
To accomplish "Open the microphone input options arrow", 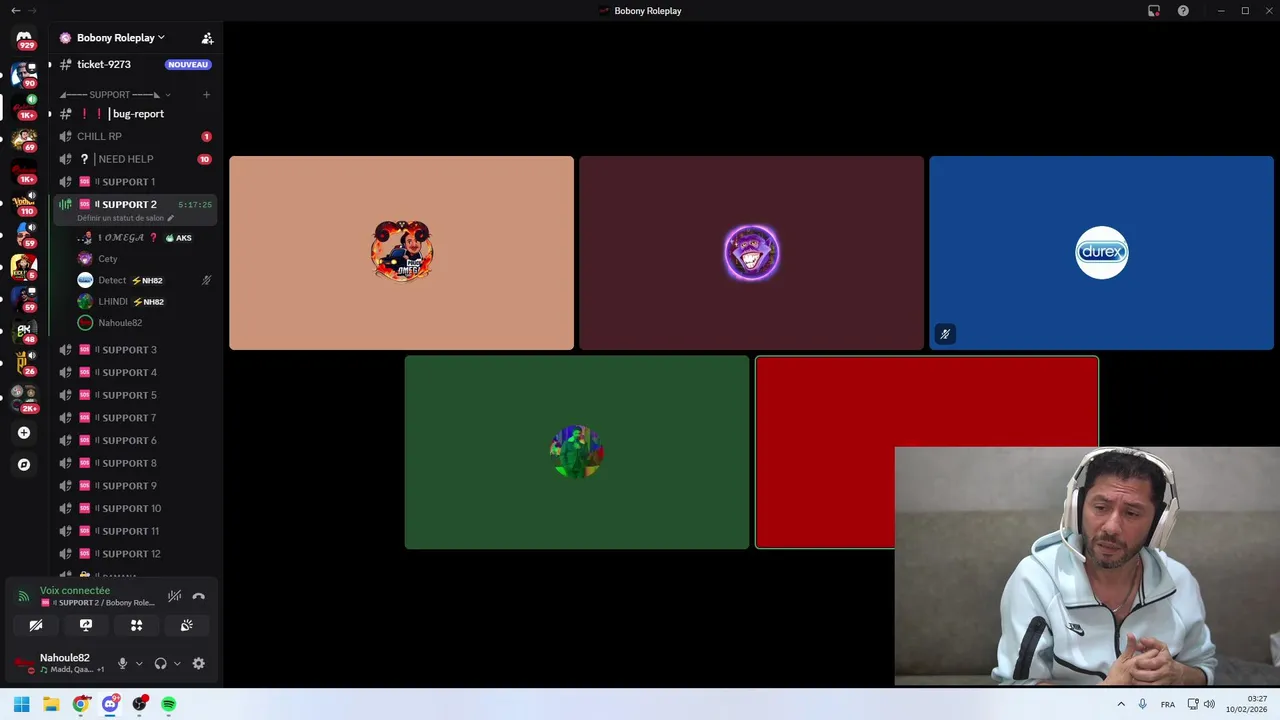I will tap(139, 663).
